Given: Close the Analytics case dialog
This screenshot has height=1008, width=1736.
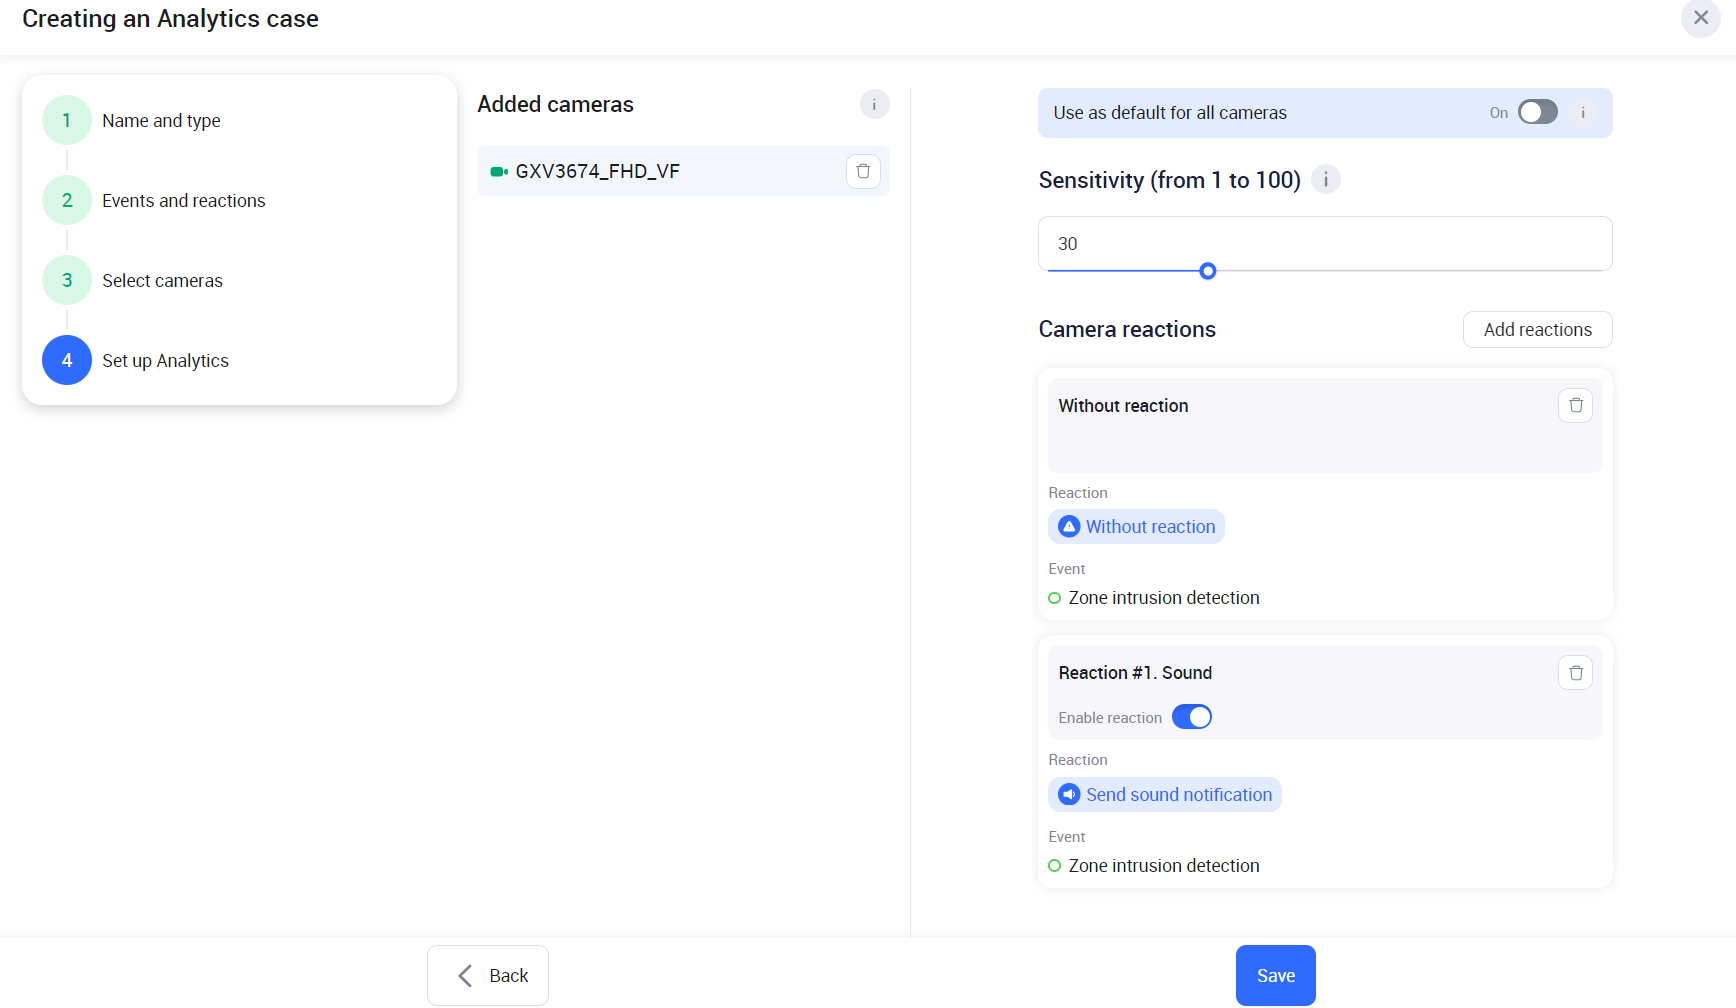Looking at the screenshot, I should (x=1700, y=18).
